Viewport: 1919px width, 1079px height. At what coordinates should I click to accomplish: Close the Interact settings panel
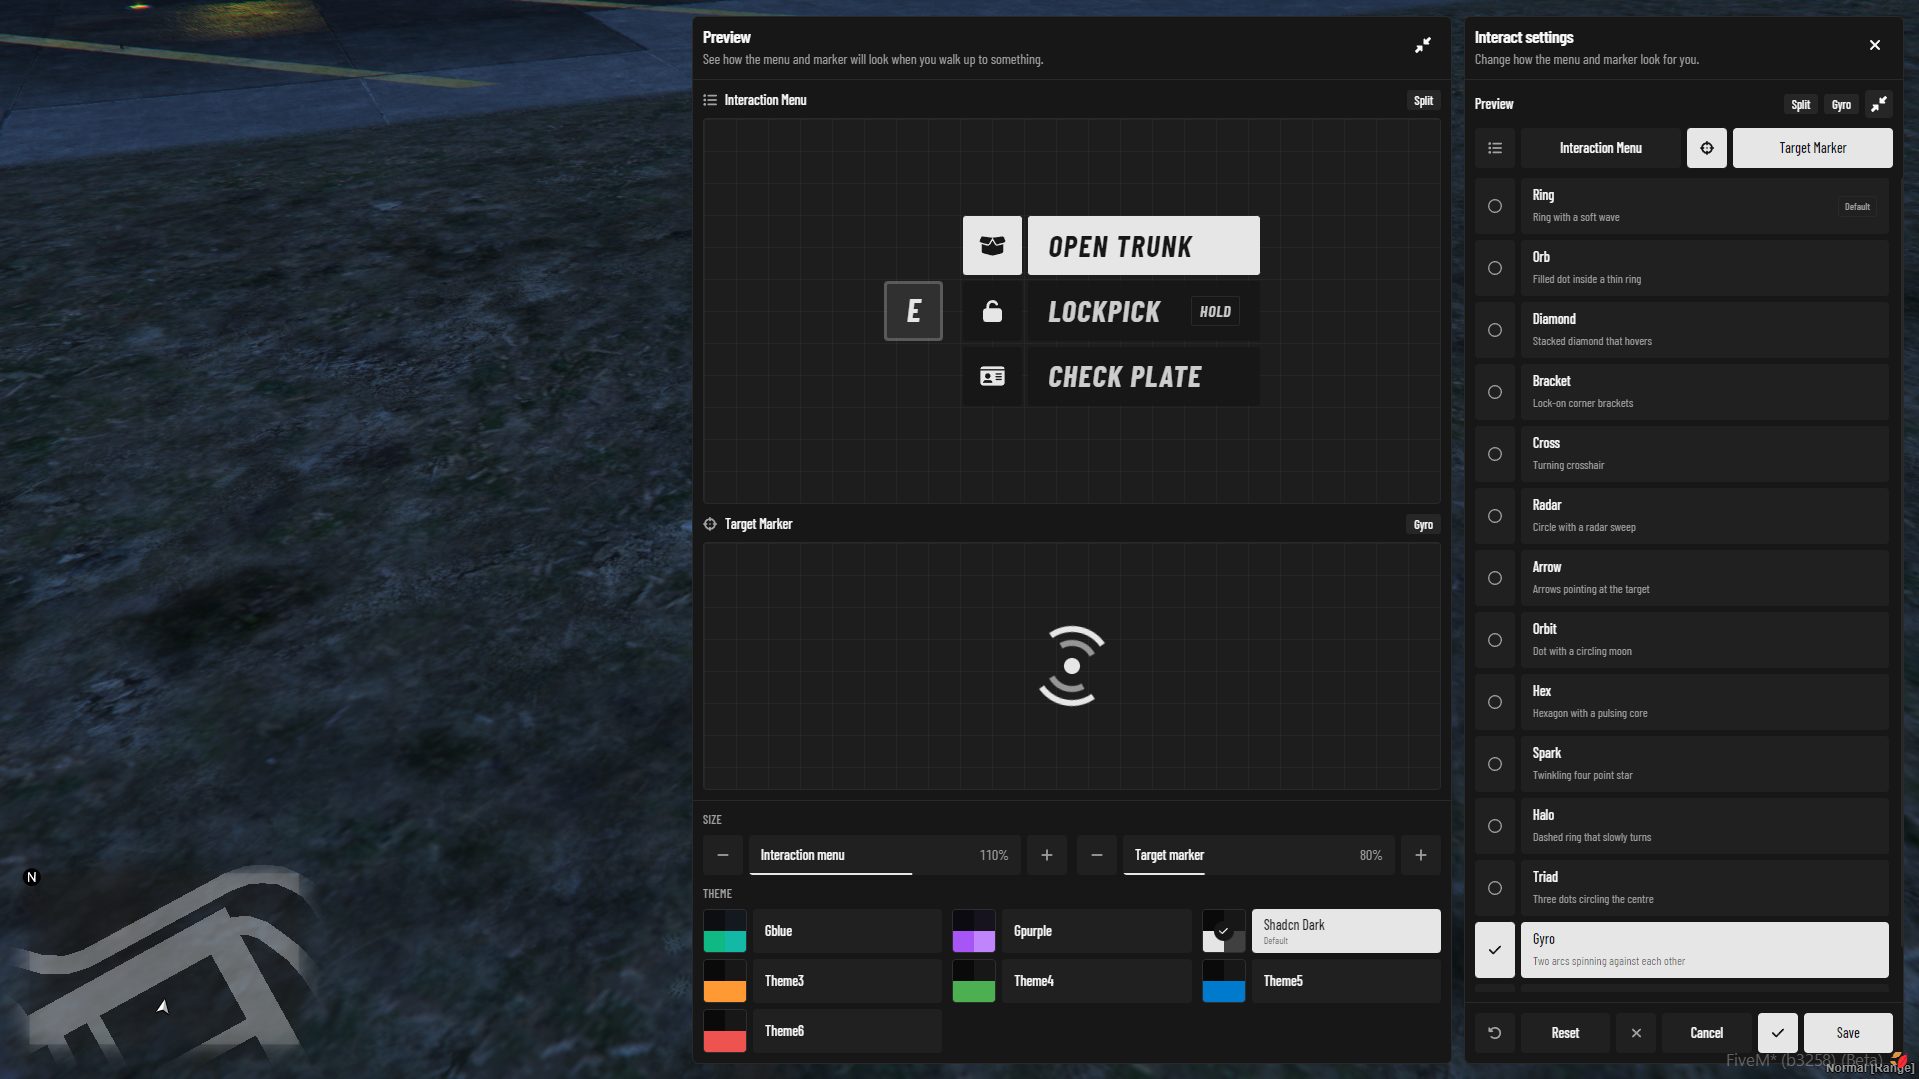(x=1875, y=45)
